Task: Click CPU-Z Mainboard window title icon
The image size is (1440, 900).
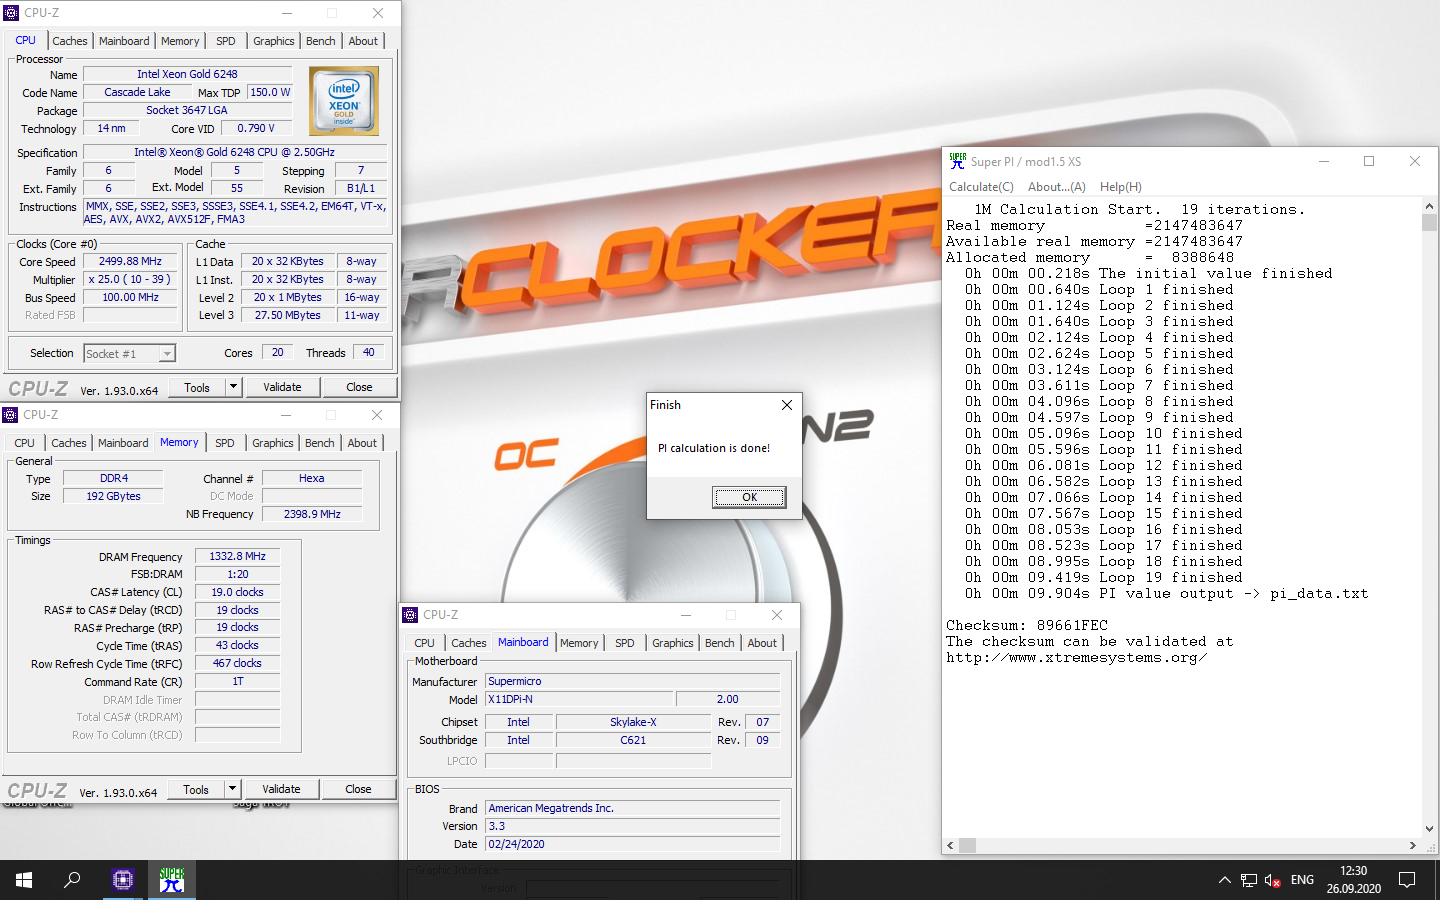Action: click(411, 615)
